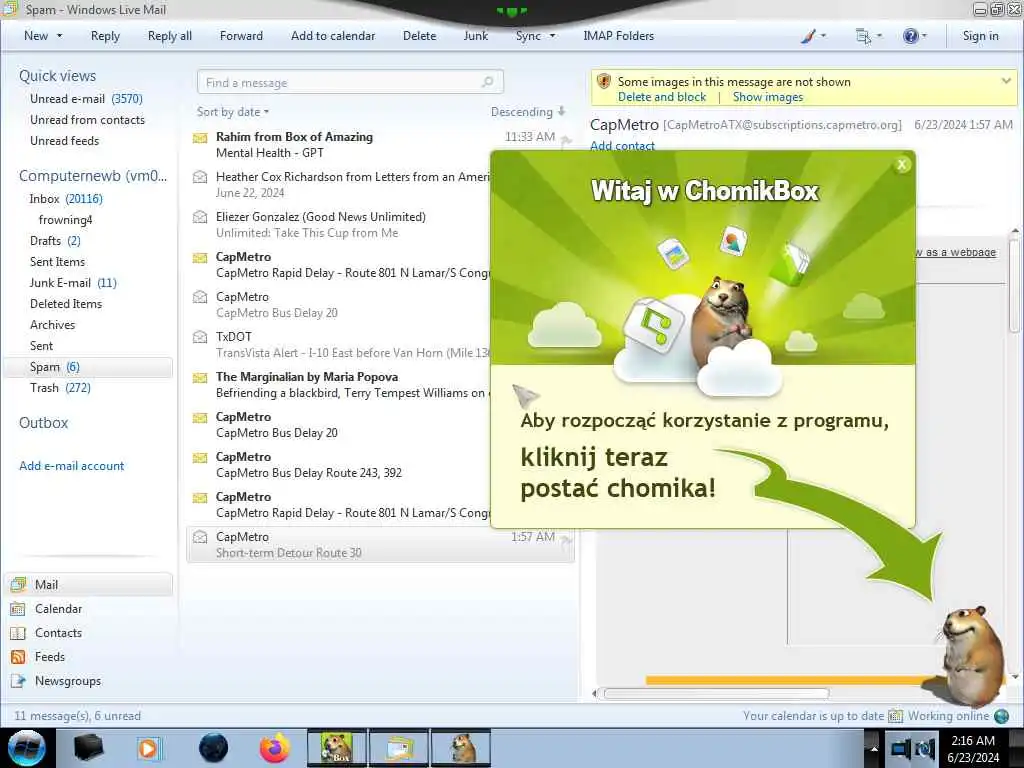Switch to Contacts pane

(x=58, y=633)
